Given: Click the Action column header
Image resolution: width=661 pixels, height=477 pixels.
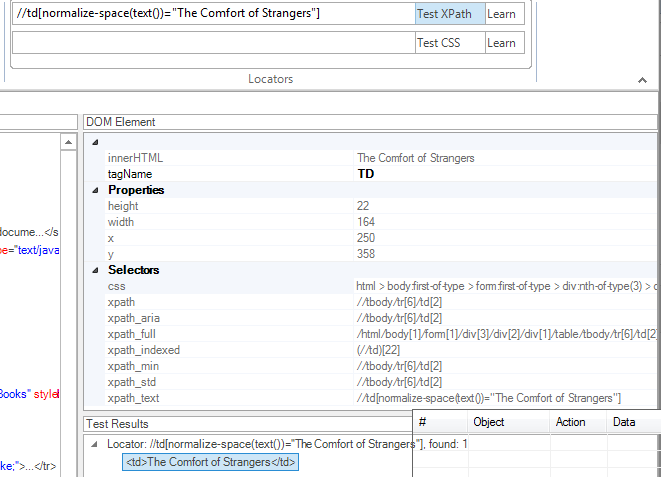Looking at the screenshot, I should coord(570,422).
